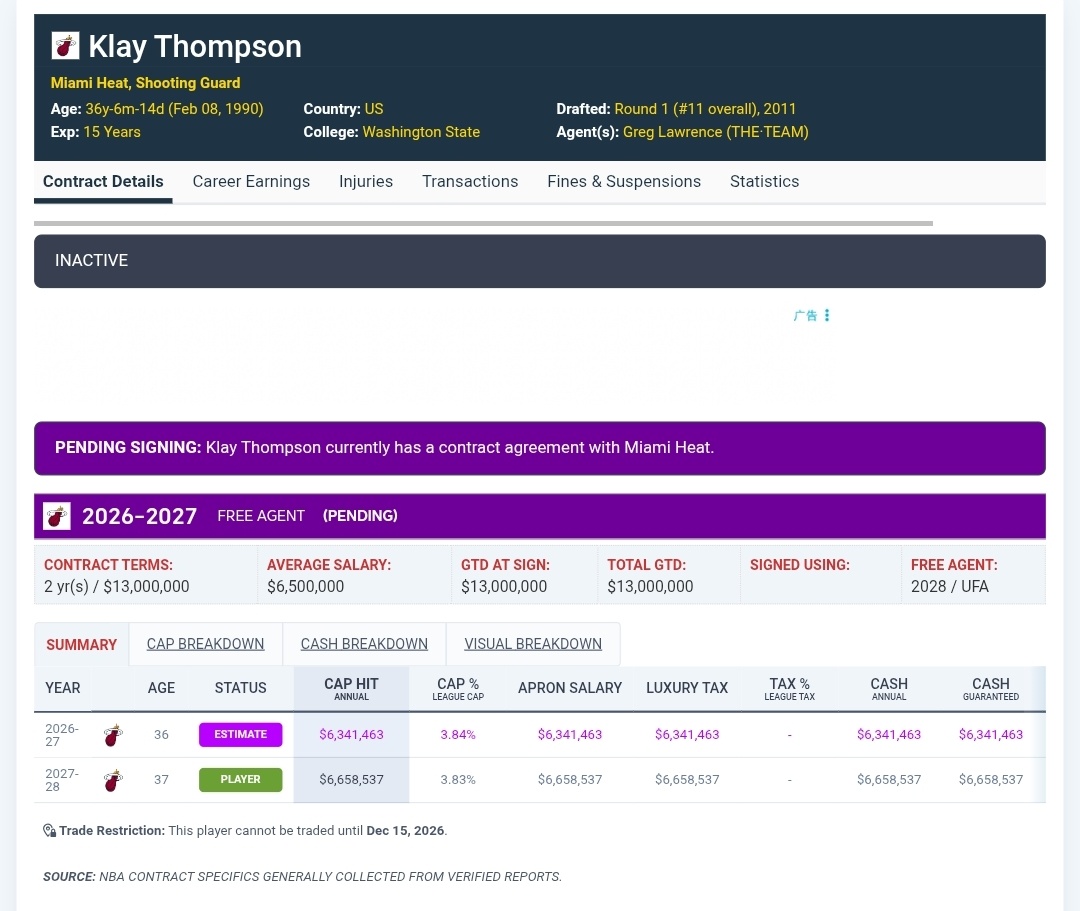The height and width of the screenshot is (911, 1080).
Task: Click the 15 Years experience value
Action: (x=112, y=132)
